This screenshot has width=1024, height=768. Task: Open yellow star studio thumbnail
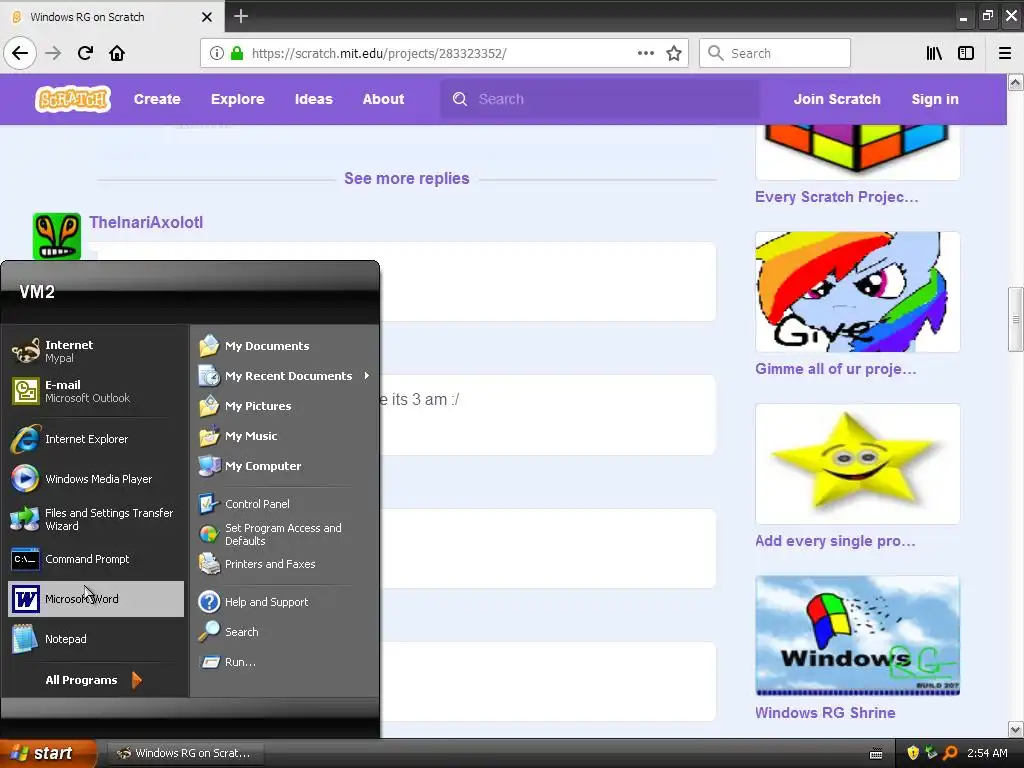pyautogui.click(x=857, y=464)
